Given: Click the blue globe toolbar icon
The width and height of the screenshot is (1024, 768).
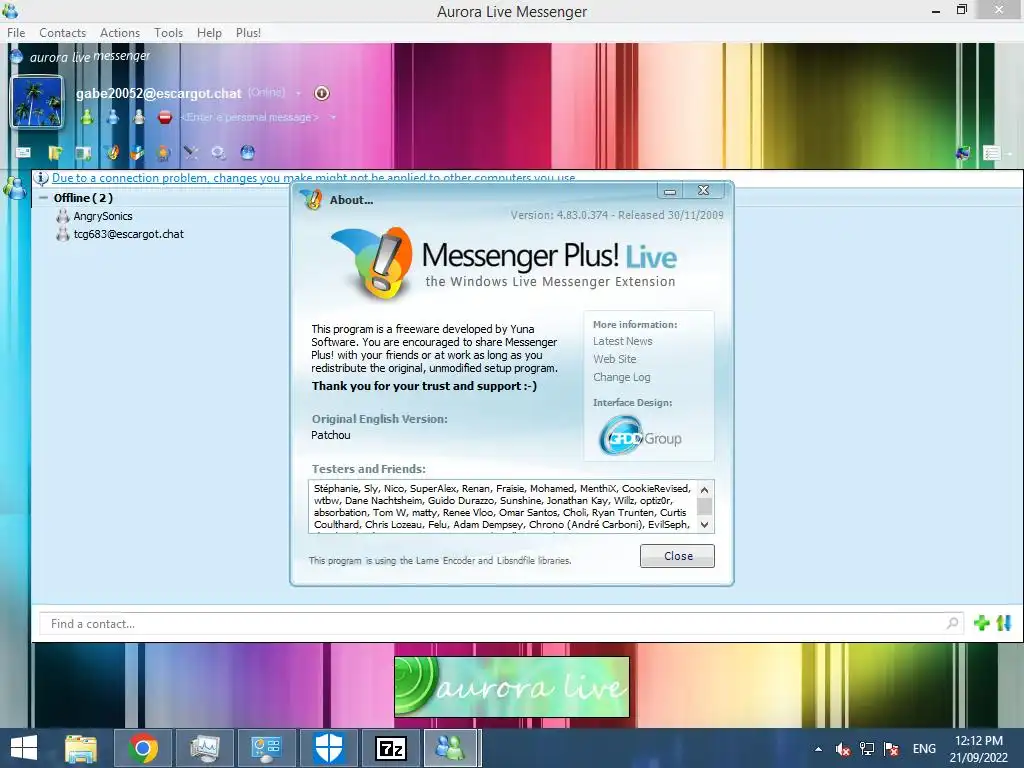Looking at the screenshot, I should point(248,153).
